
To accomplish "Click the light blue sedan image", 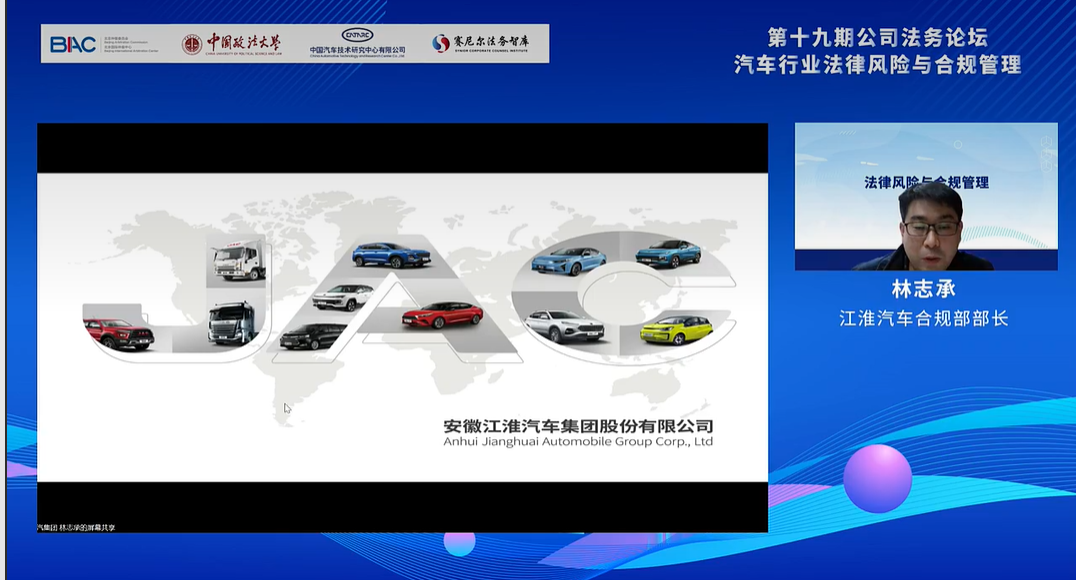I will click(568, 260).
